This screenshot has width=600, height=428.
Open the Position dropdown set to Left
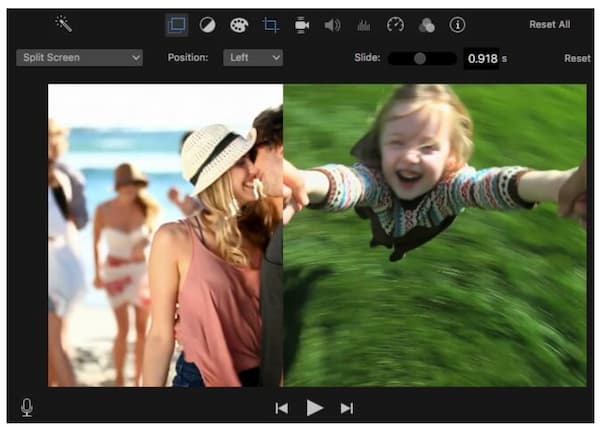[253, 58]
